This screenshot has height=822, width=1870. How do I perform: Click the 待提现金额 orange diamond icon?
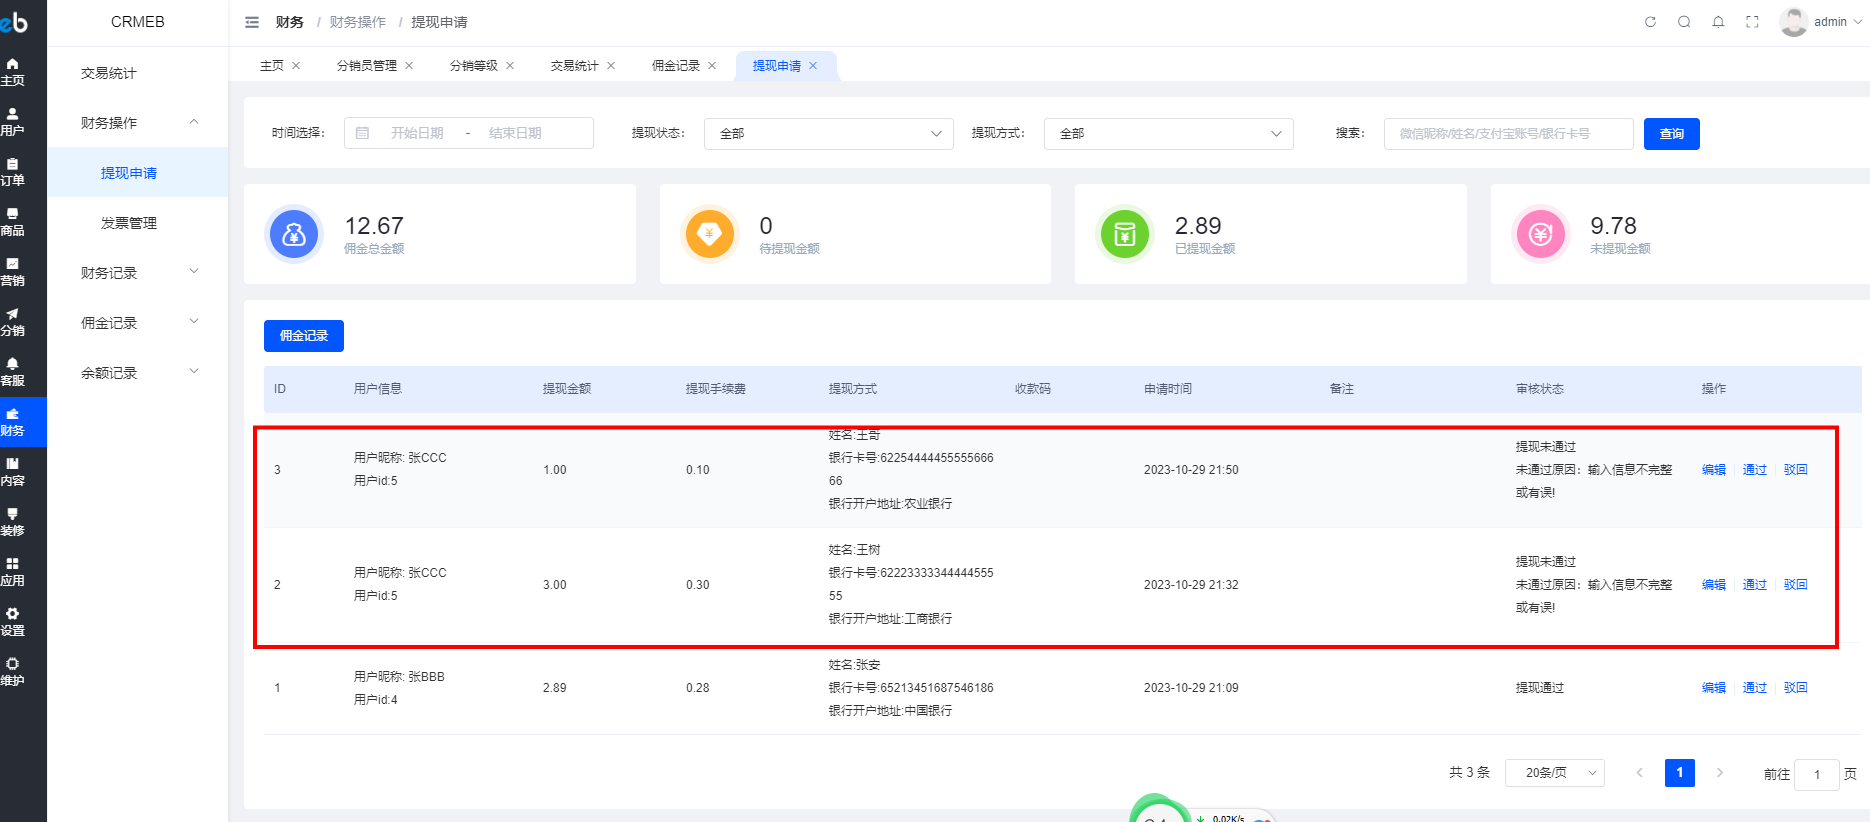click(709, 234)
